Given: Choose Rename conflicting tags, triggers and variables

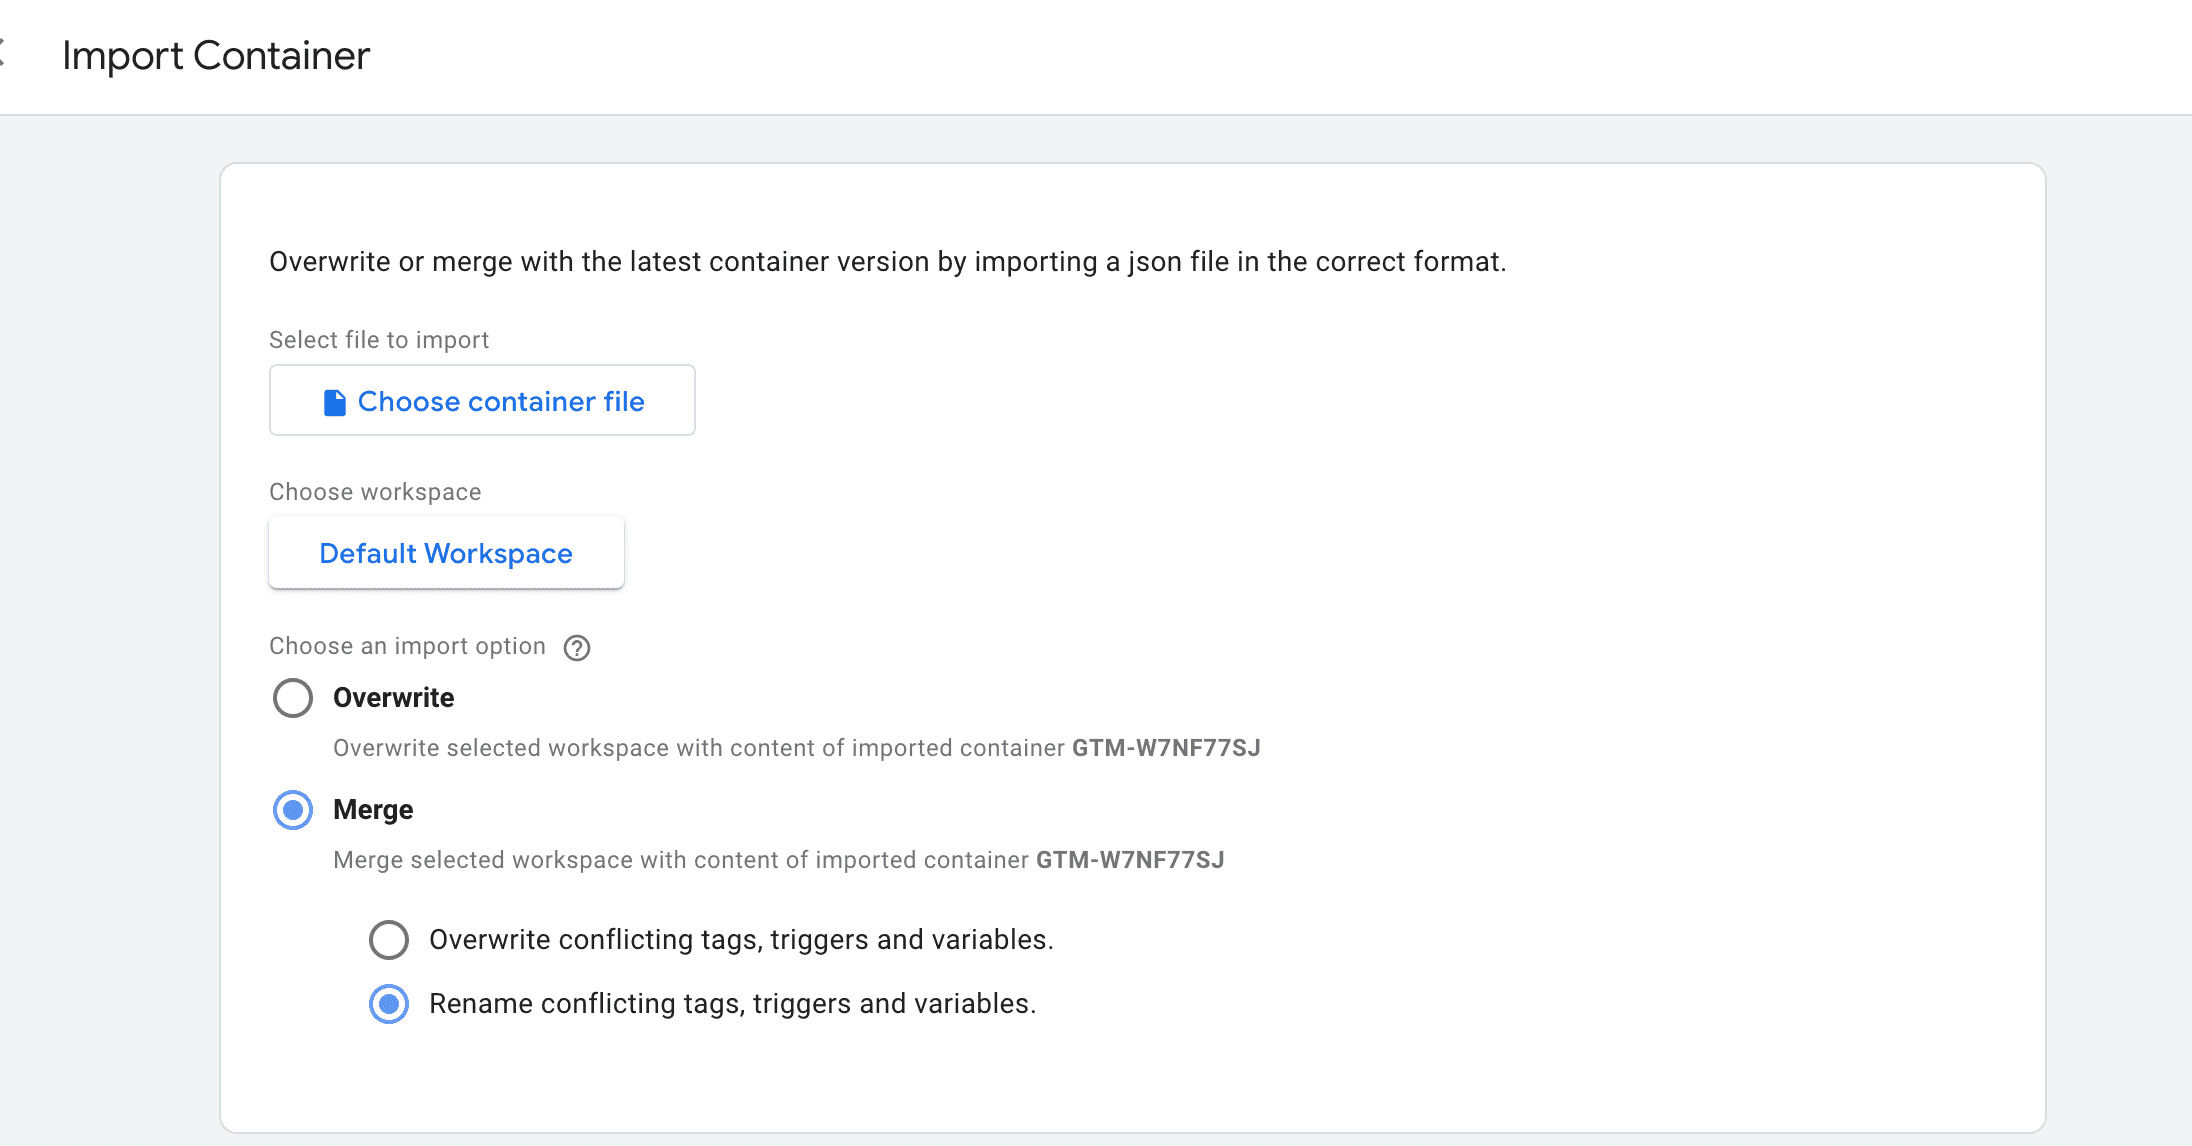Looking at the screenshot, I should [389, 1004].
